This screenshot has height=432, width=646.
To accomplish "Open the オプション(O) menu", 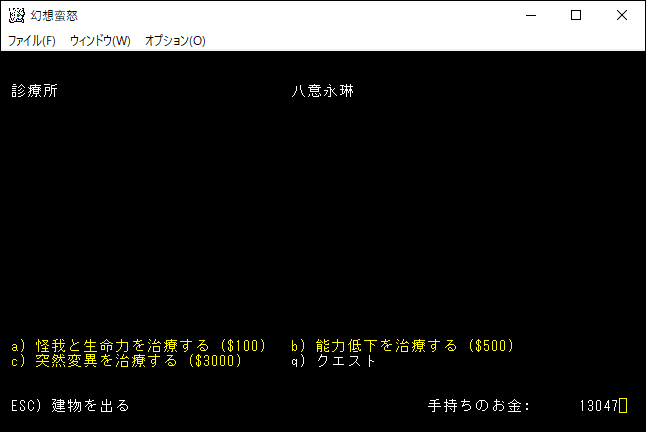I will (x=175, y=41).
